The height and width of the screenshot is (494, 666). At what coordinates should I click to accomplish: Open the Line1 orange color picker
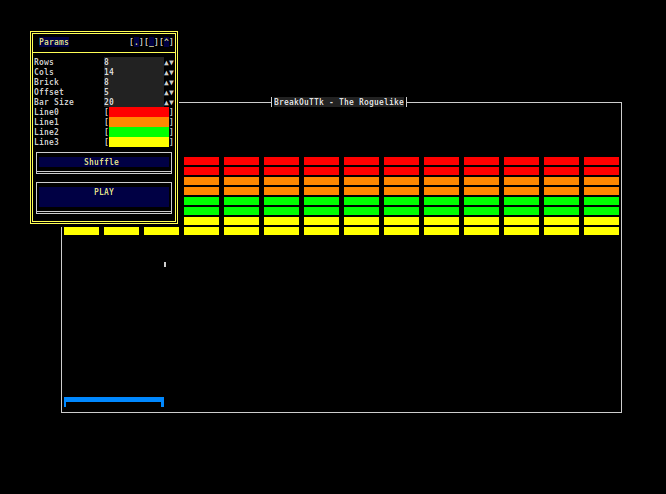139,122
